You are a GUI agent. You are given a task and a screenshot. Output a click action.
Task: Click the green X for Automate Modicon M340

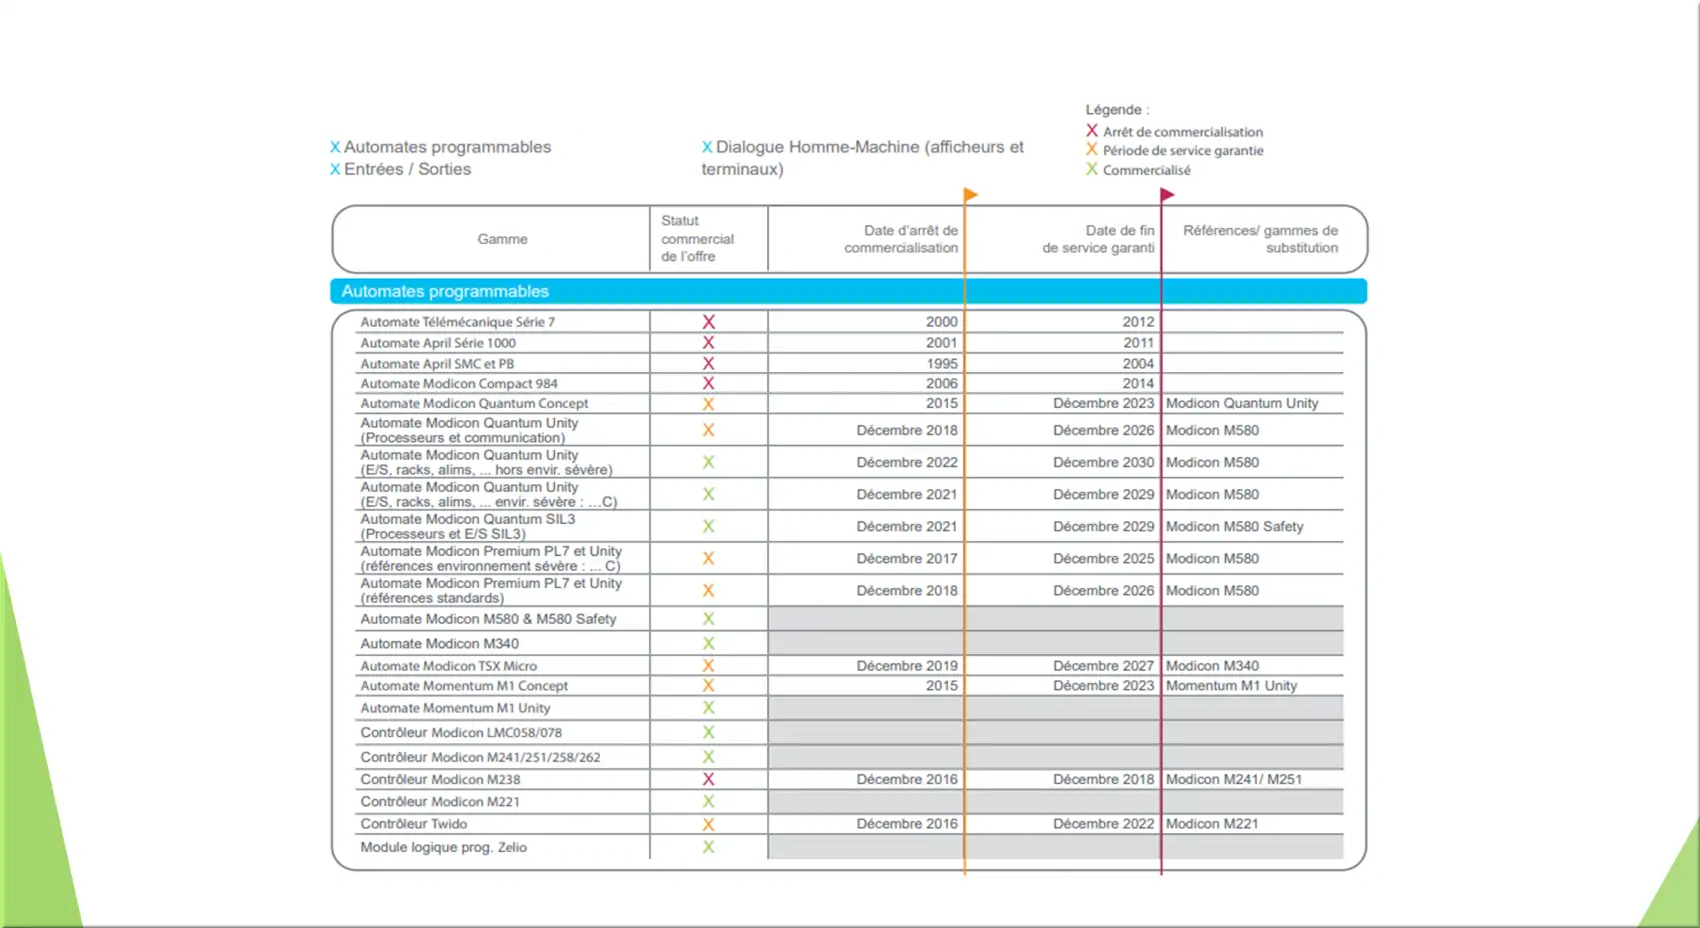(x=708, y=644)
